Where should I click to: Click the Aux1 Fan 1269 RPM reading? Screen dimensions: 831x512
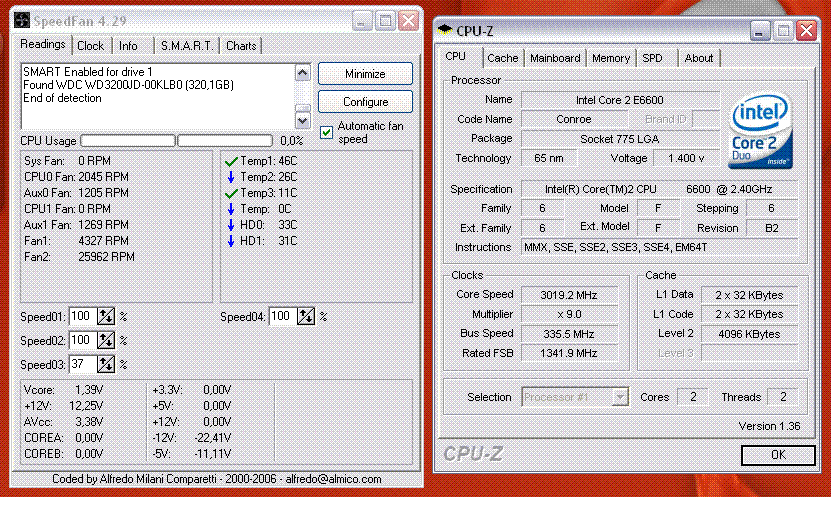tap(76, 225)
